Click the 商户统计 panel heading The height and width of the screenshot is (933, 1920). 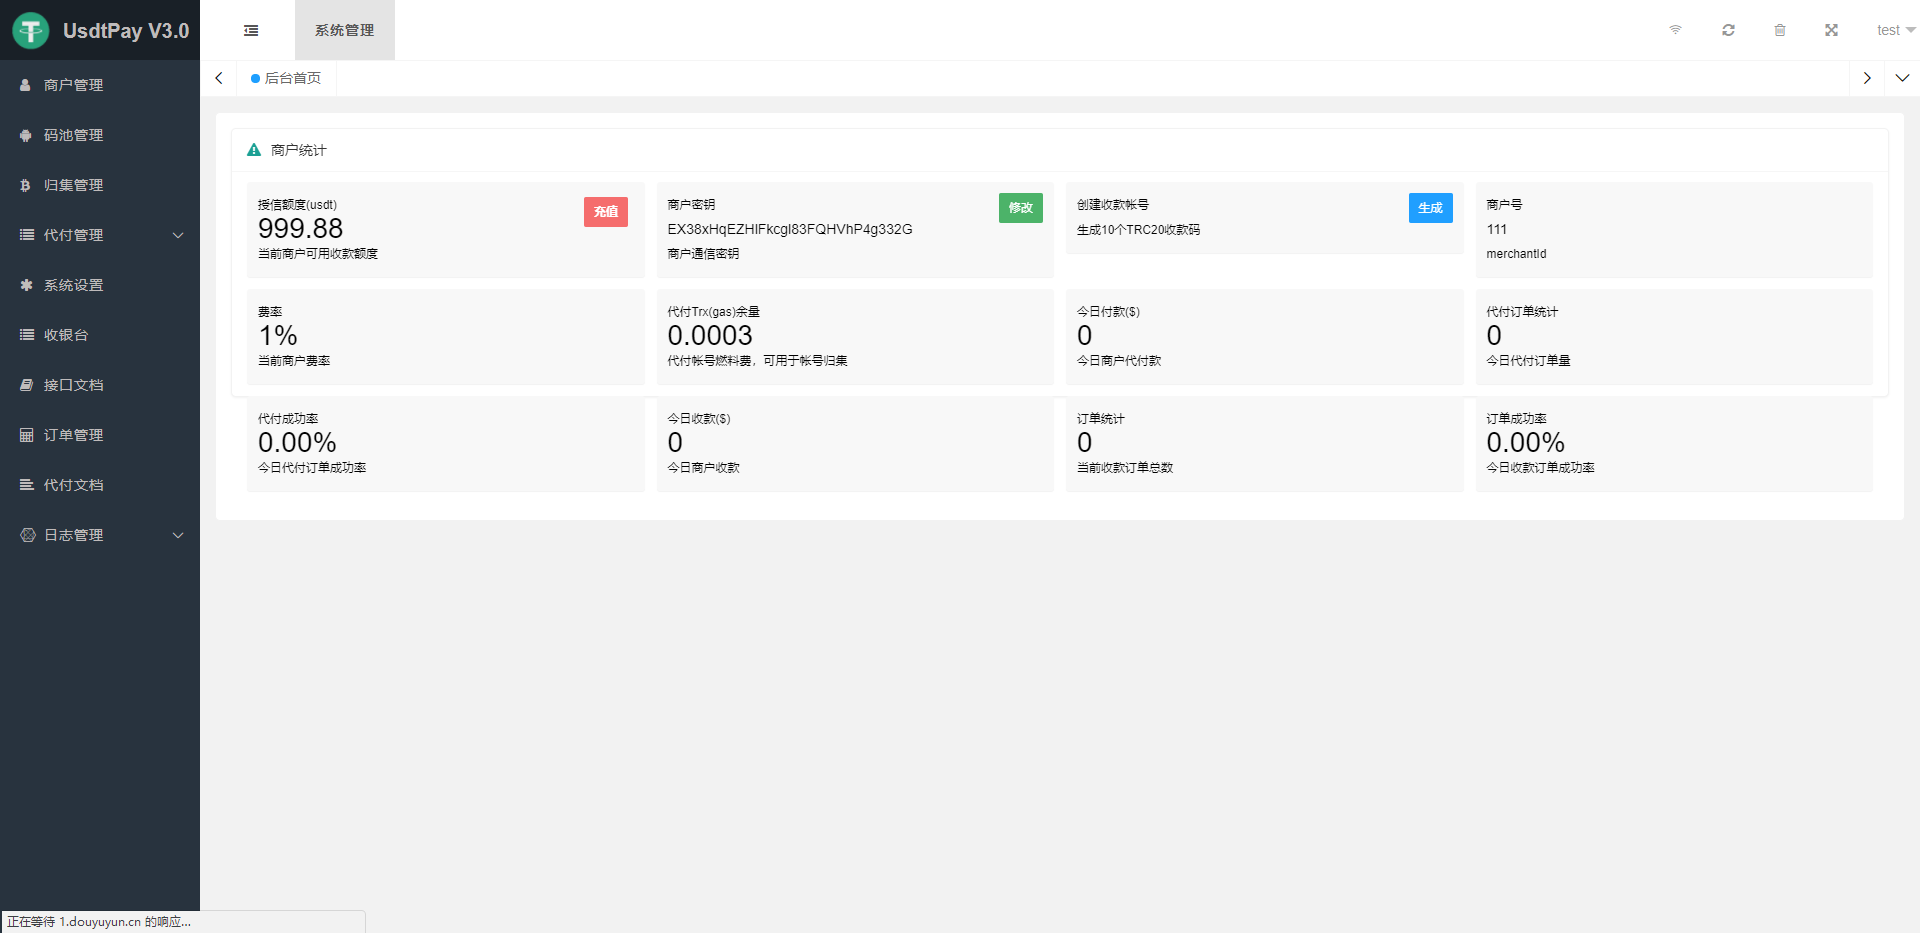pyautogui.click(x=299, y=150)
